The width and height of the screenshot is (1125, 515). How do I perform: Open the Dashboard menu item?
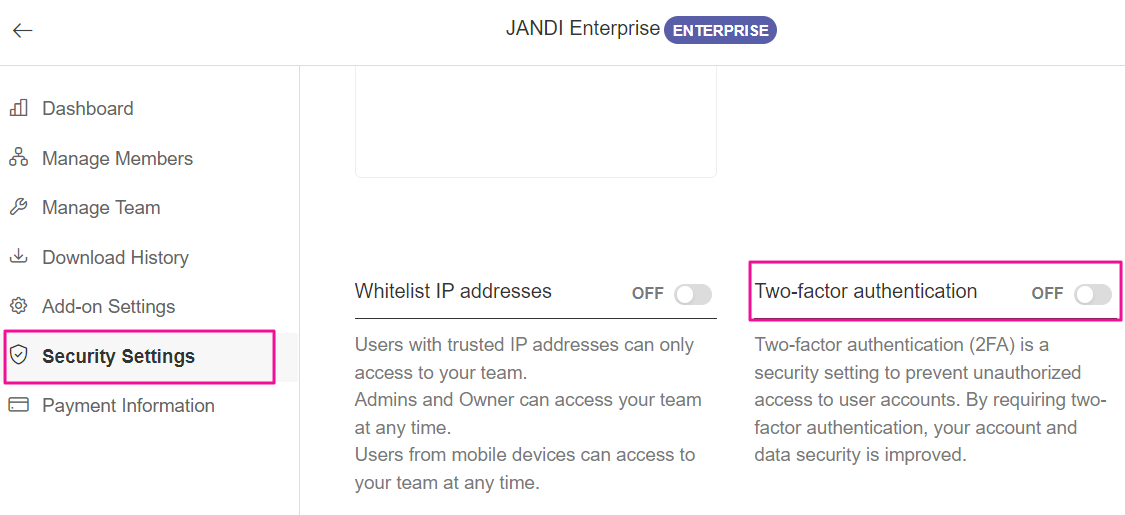[88, 108]
